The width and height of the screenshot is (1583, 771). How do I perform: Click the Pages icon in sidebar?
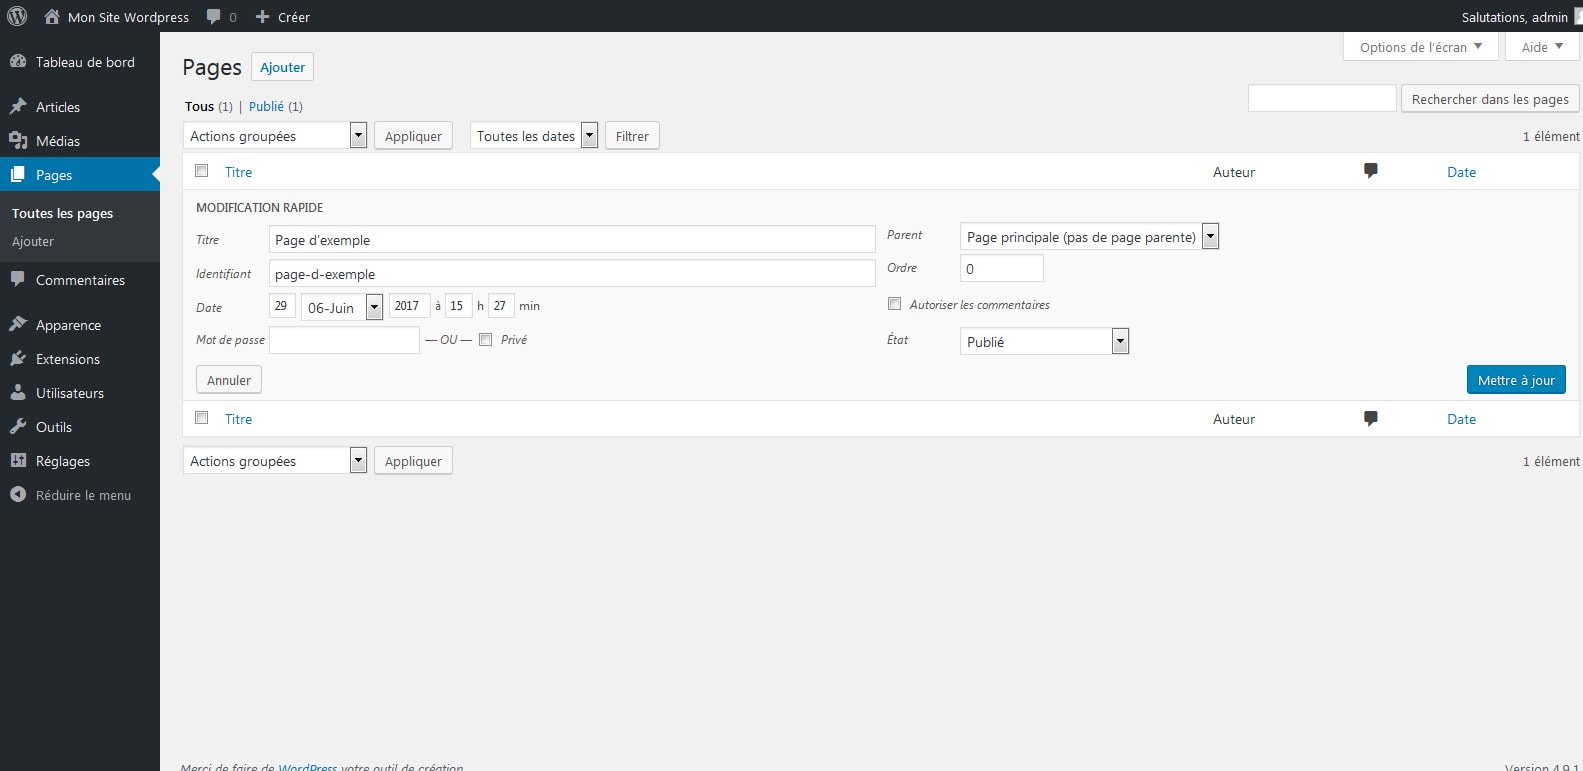[x=18, y=174]
